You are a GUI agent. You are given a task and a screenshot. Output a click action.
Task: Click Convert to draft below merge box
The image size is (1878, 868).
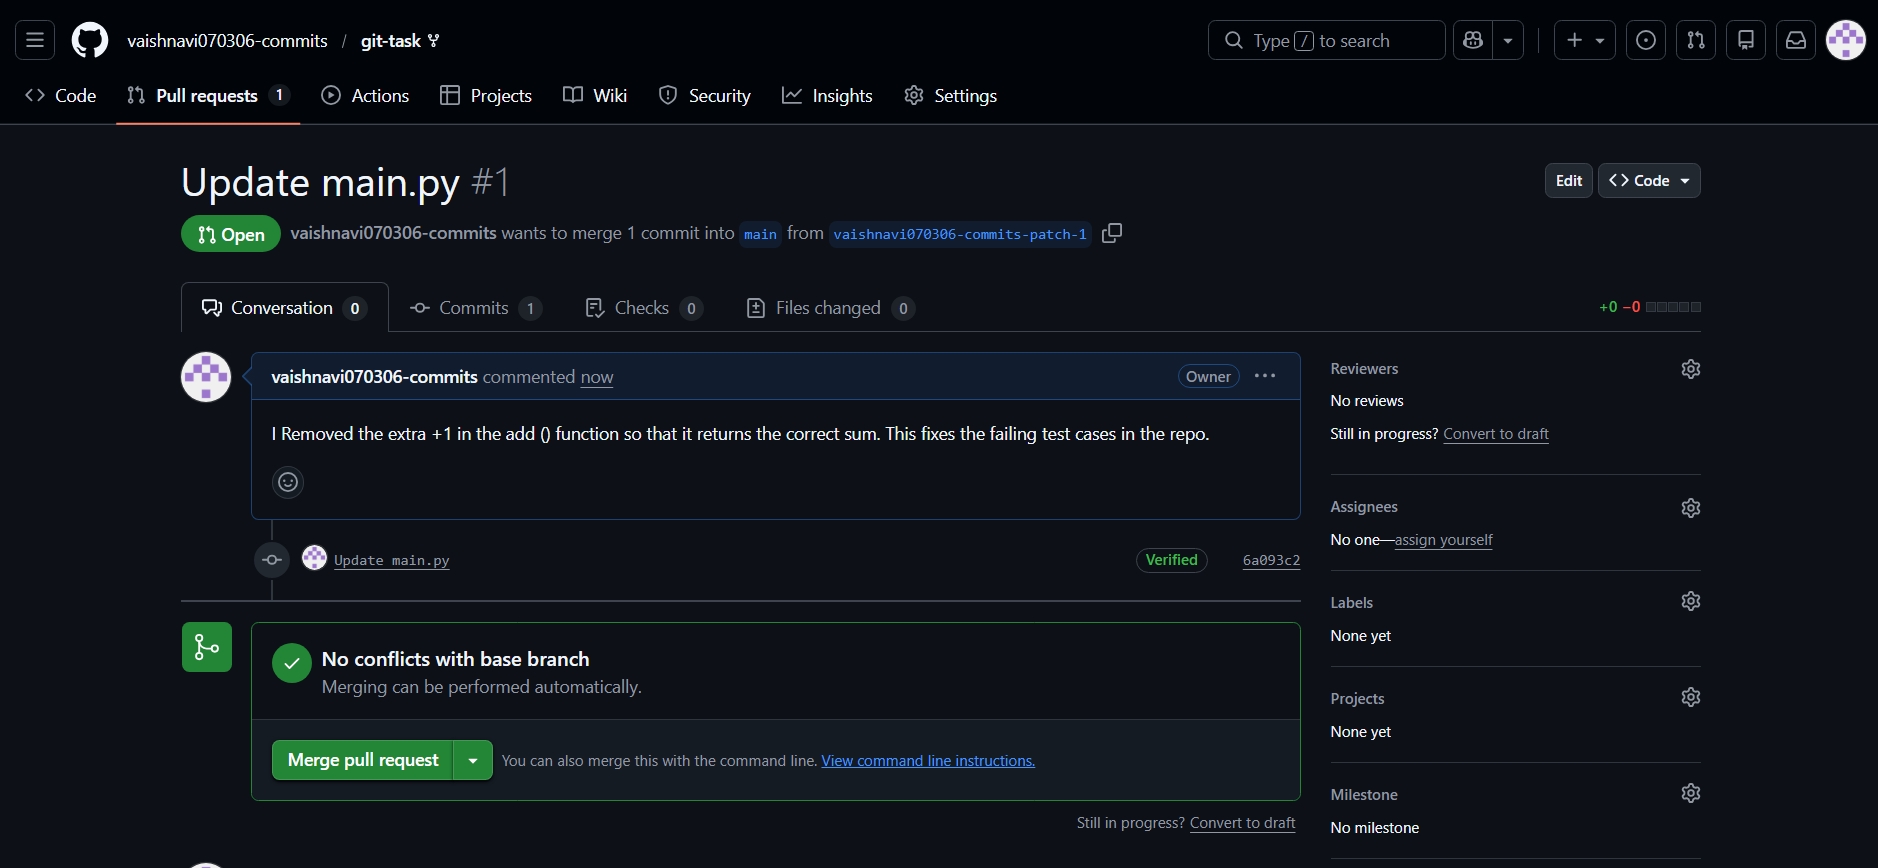pyautogui.click(x=1242, y=823)
